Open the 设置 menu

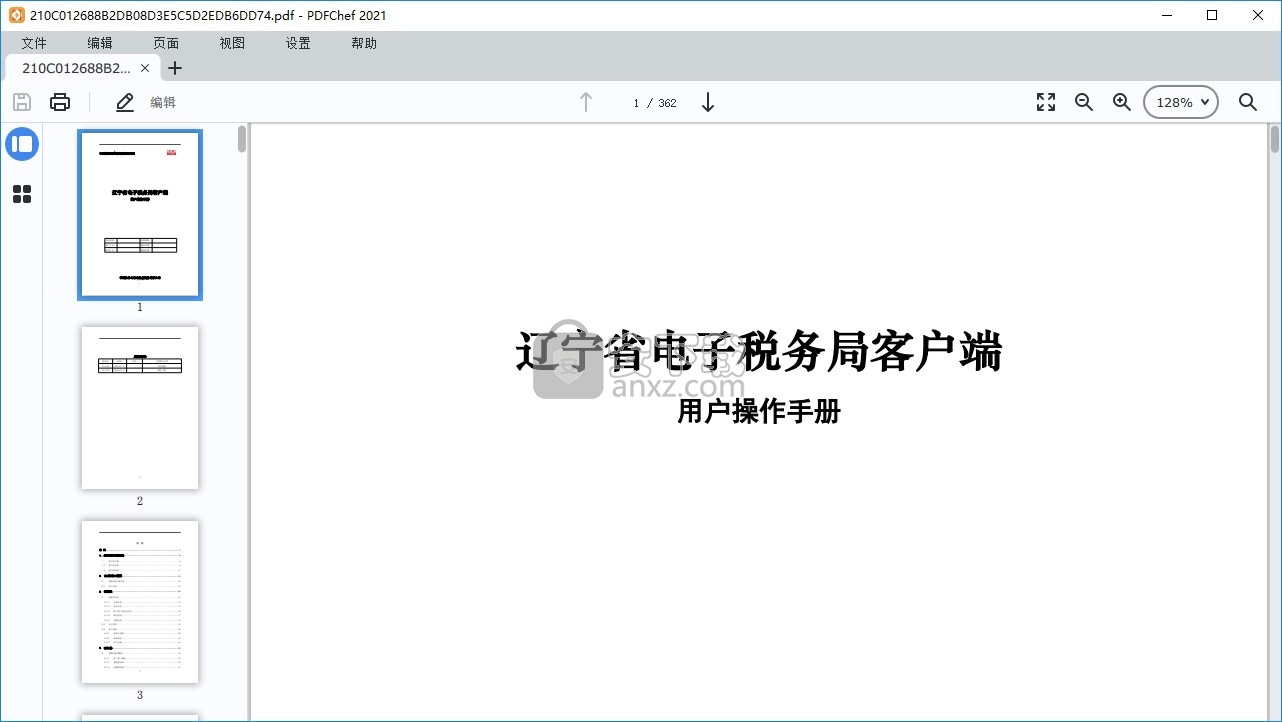click(298, 43)
